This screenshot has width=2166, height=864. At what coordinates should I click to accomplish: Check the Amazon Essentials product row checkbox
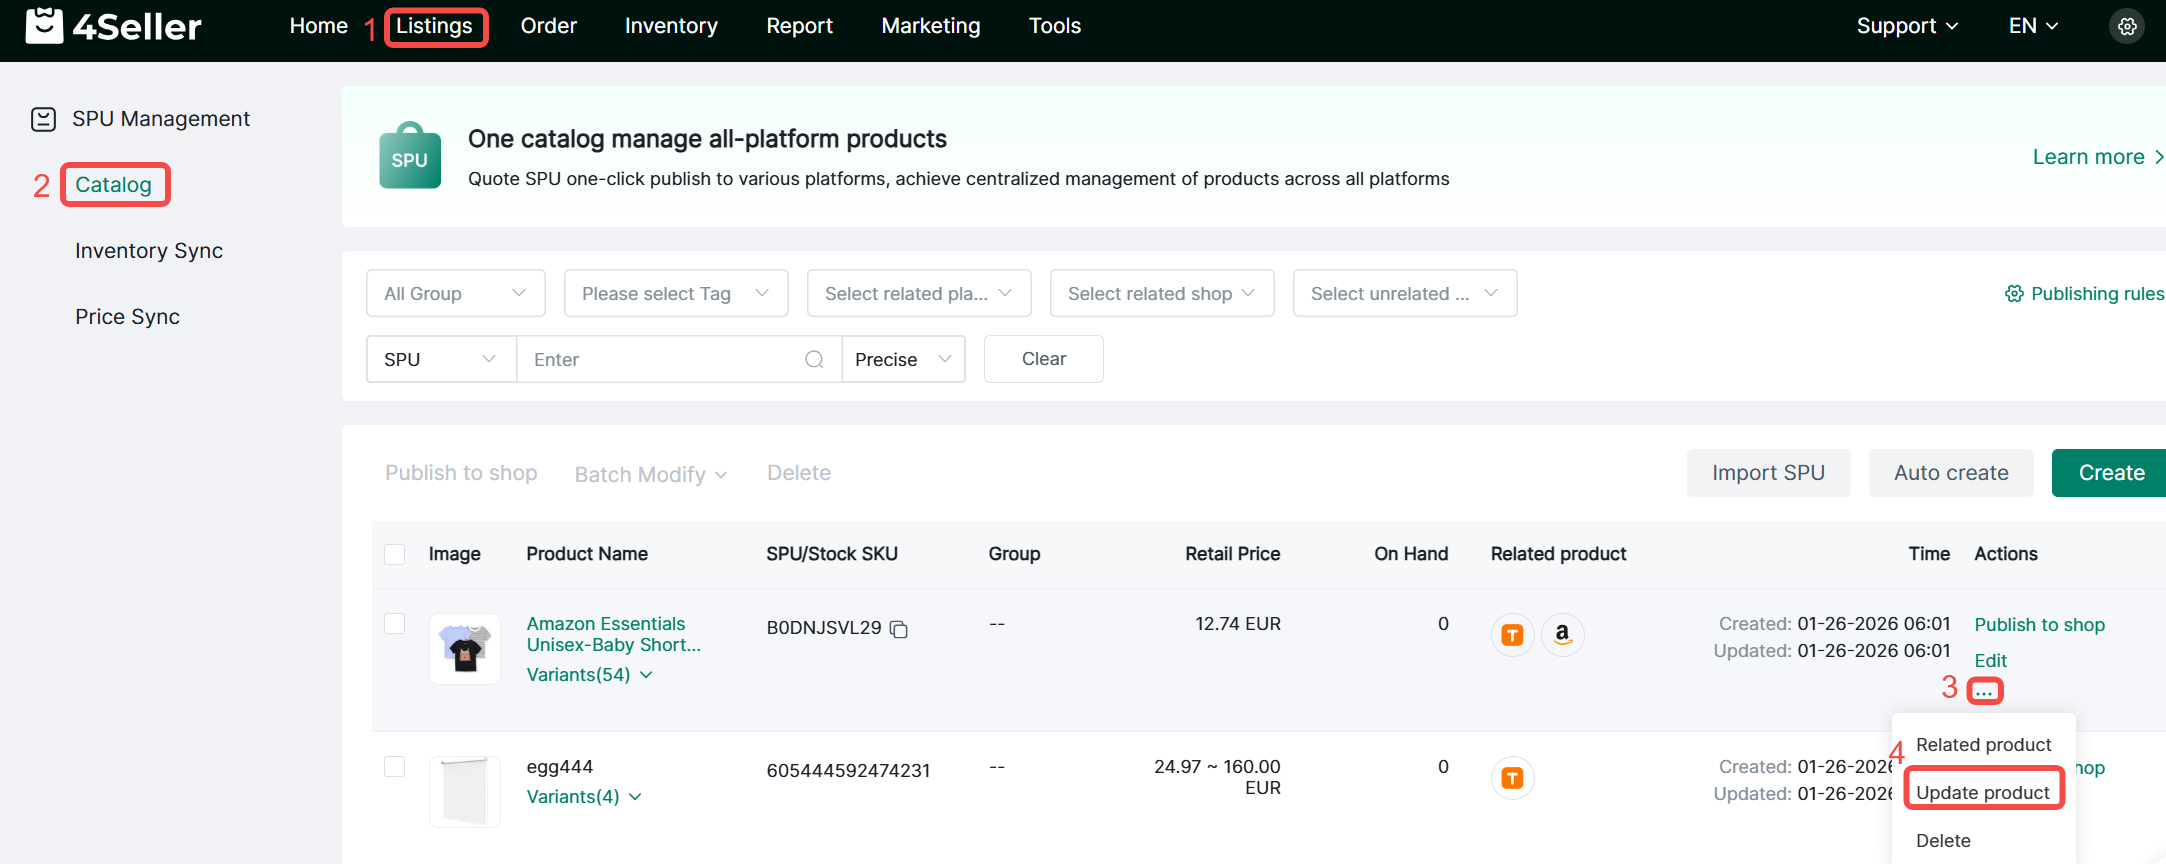click(395, 624)
